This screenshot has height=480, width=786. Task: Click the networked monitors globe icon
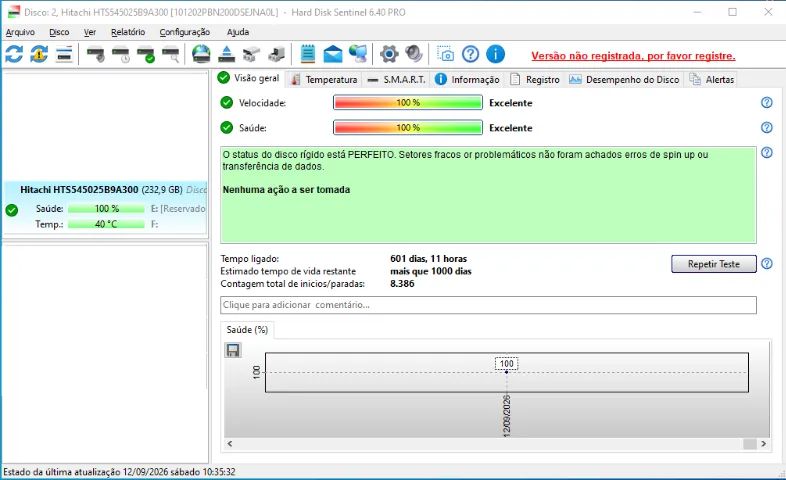[358, 54]
